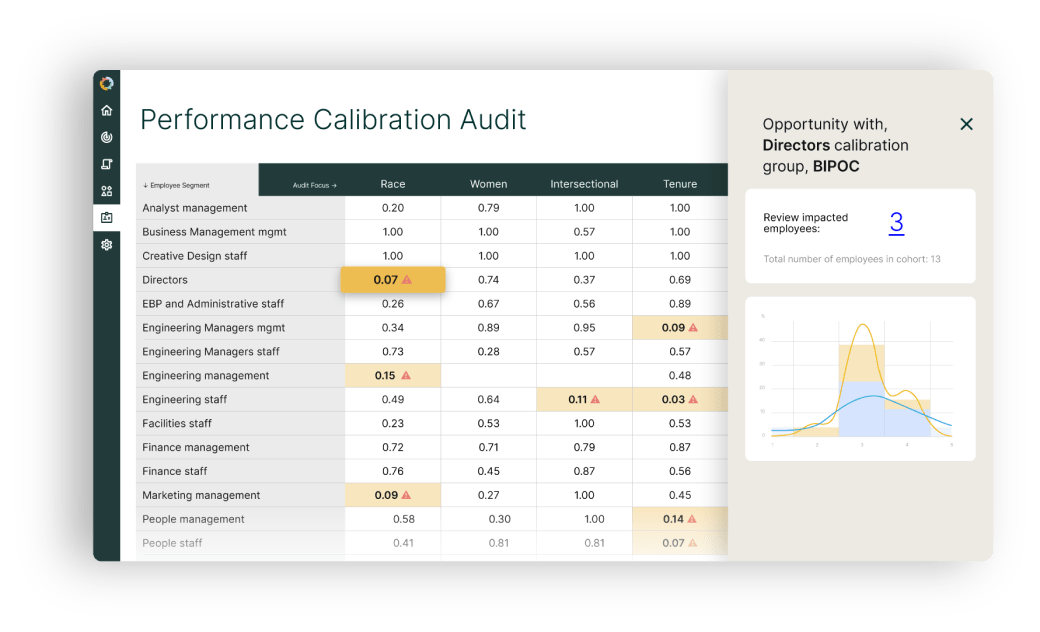Viewport: 1040px width, 632px height.
Task: Select the Women column header
Action: 489,184
